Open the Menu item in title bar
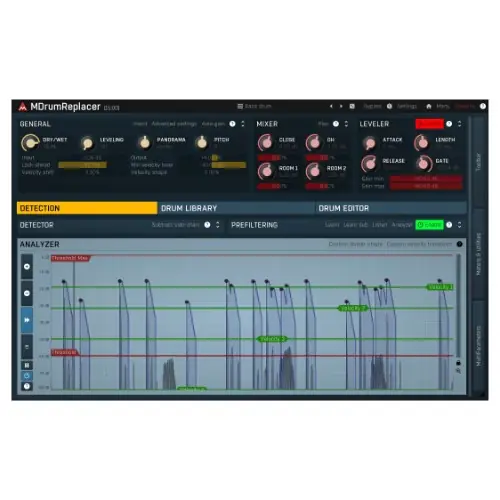500x500 pixels. click(443, 106)
